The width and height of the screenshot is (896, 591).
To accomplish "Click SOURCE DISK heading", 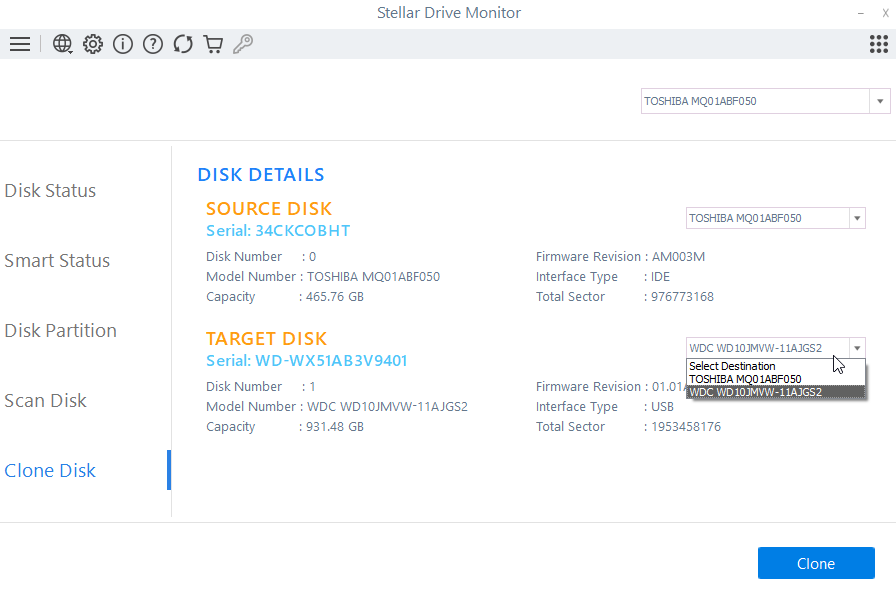I will (269, 209).
